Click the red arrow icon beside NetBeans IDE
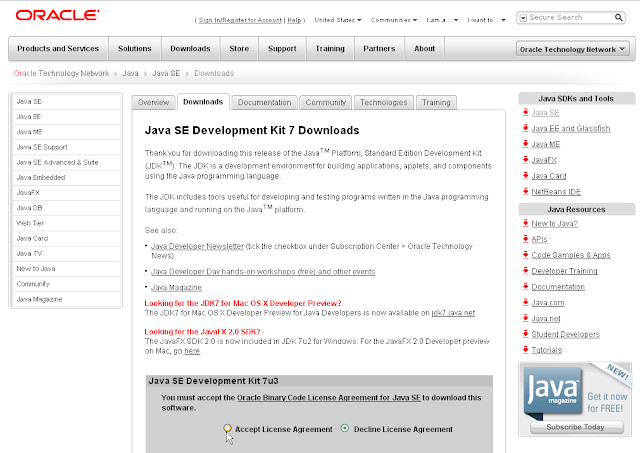Screen dimensions: 640x453 tap(526, 191)
